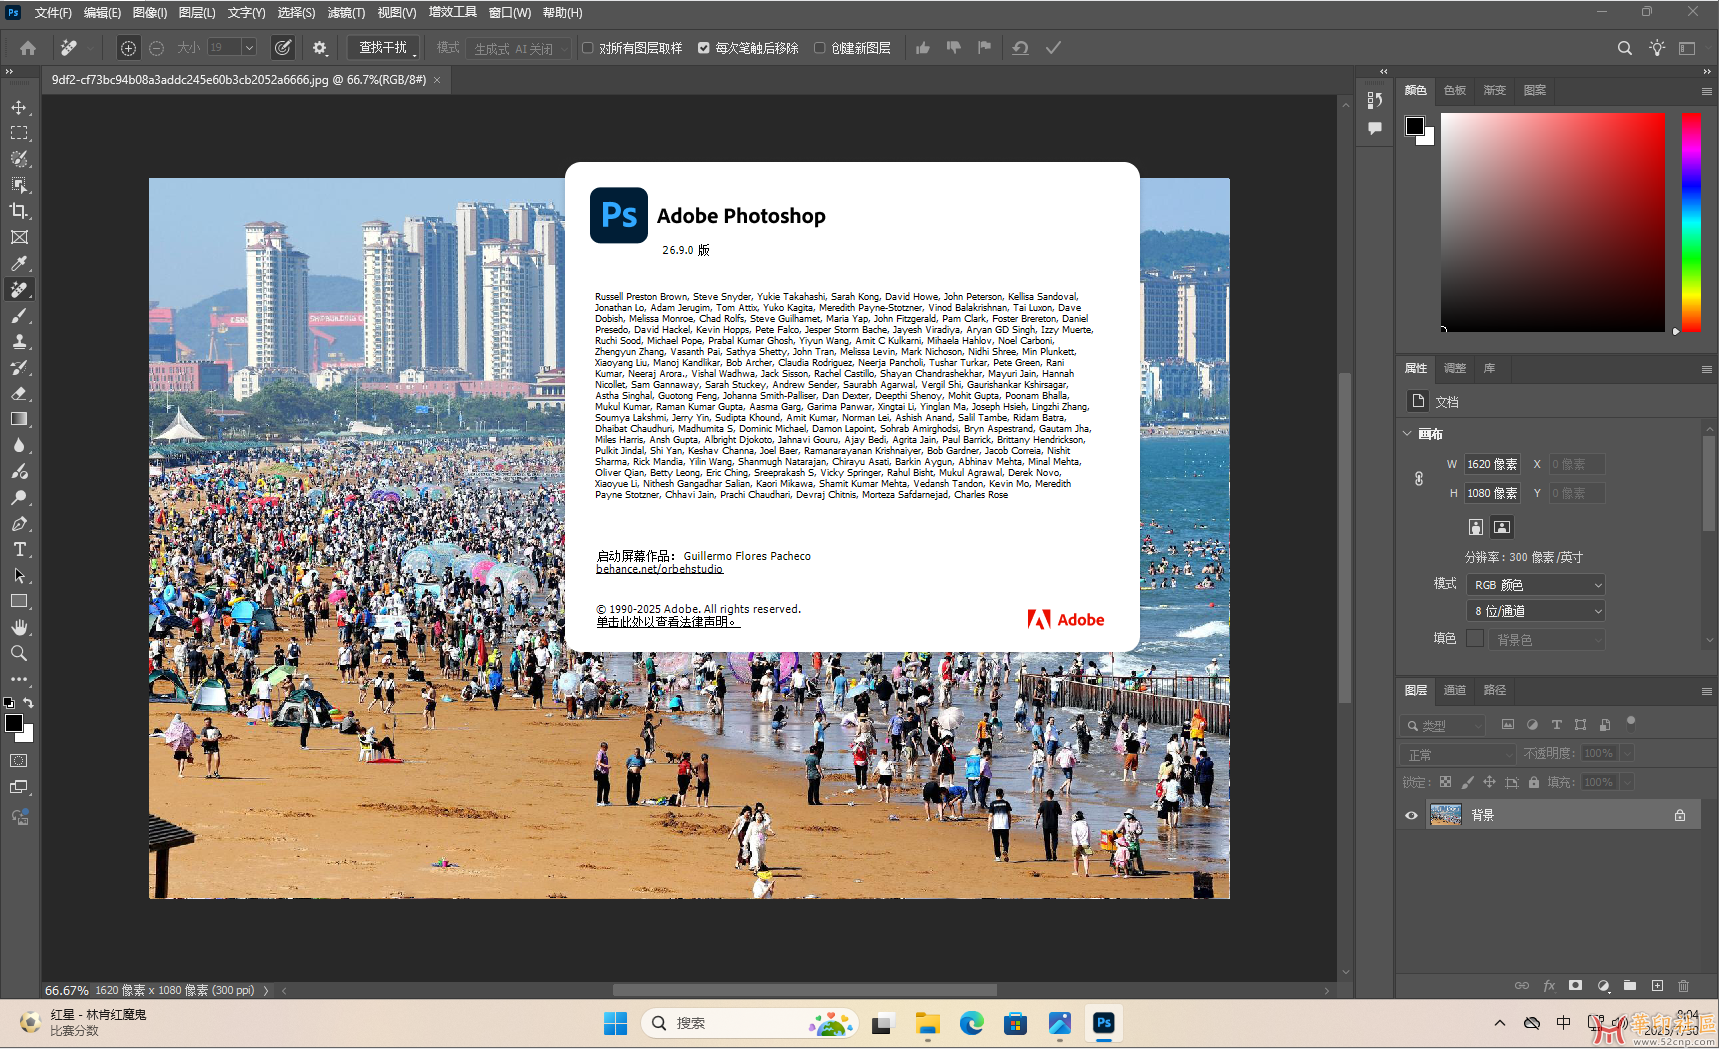Open the RGB 颜色 mode dropdown
The width and height of the screenshot is (1719, 1049).
[x=1536, y=585]
